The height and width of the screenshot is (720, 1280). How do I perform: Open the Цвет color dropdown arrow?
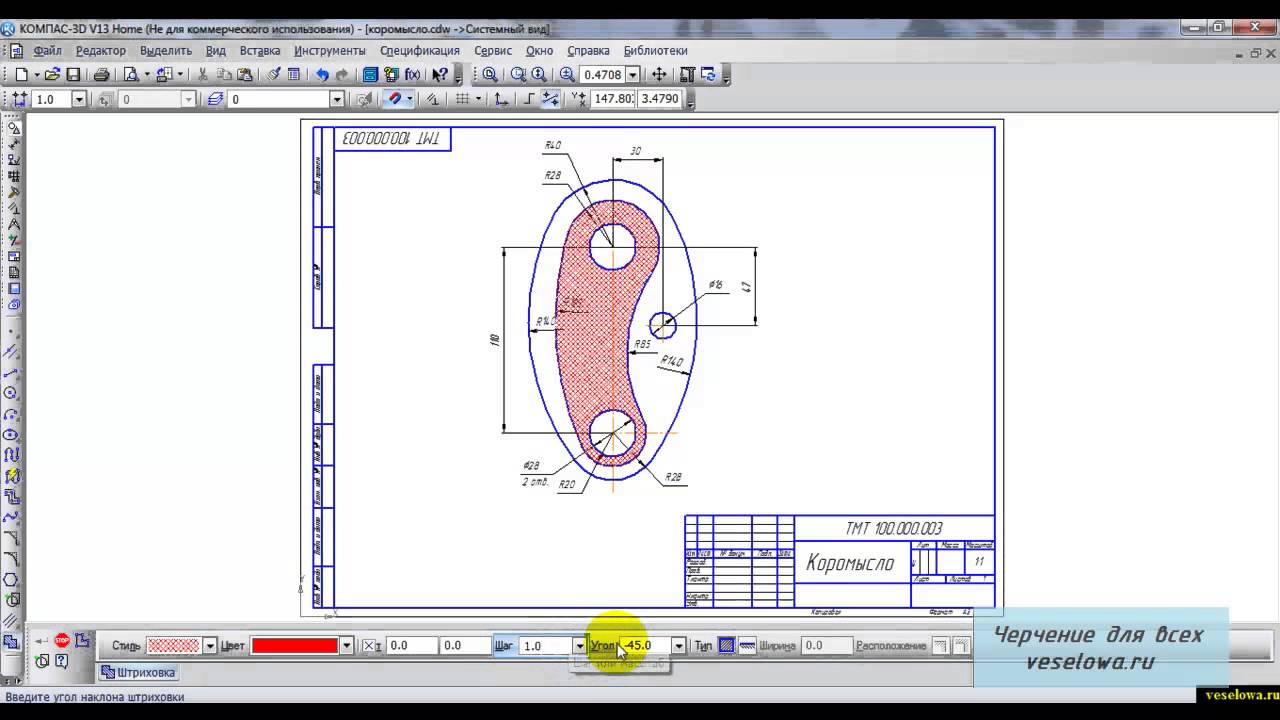[x=347, y=646]
